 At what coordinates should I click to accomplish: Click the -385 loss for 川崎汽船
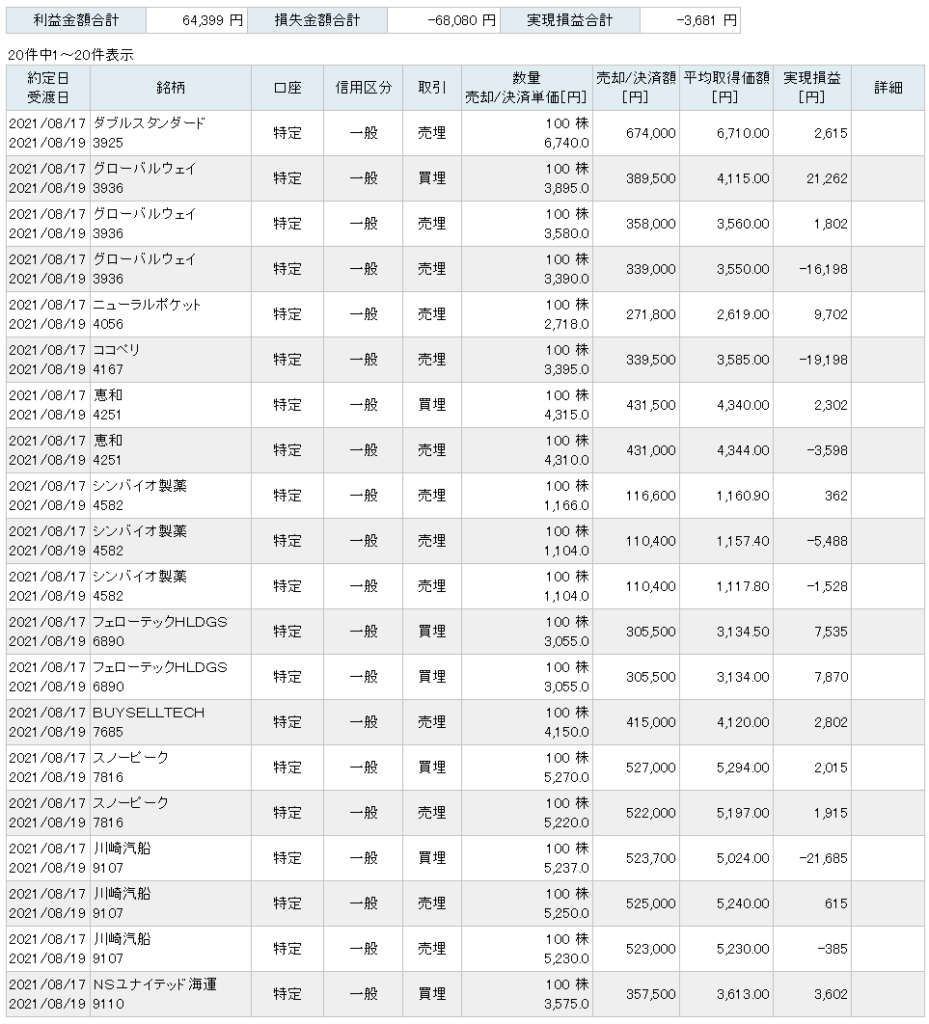click(832, 949)
